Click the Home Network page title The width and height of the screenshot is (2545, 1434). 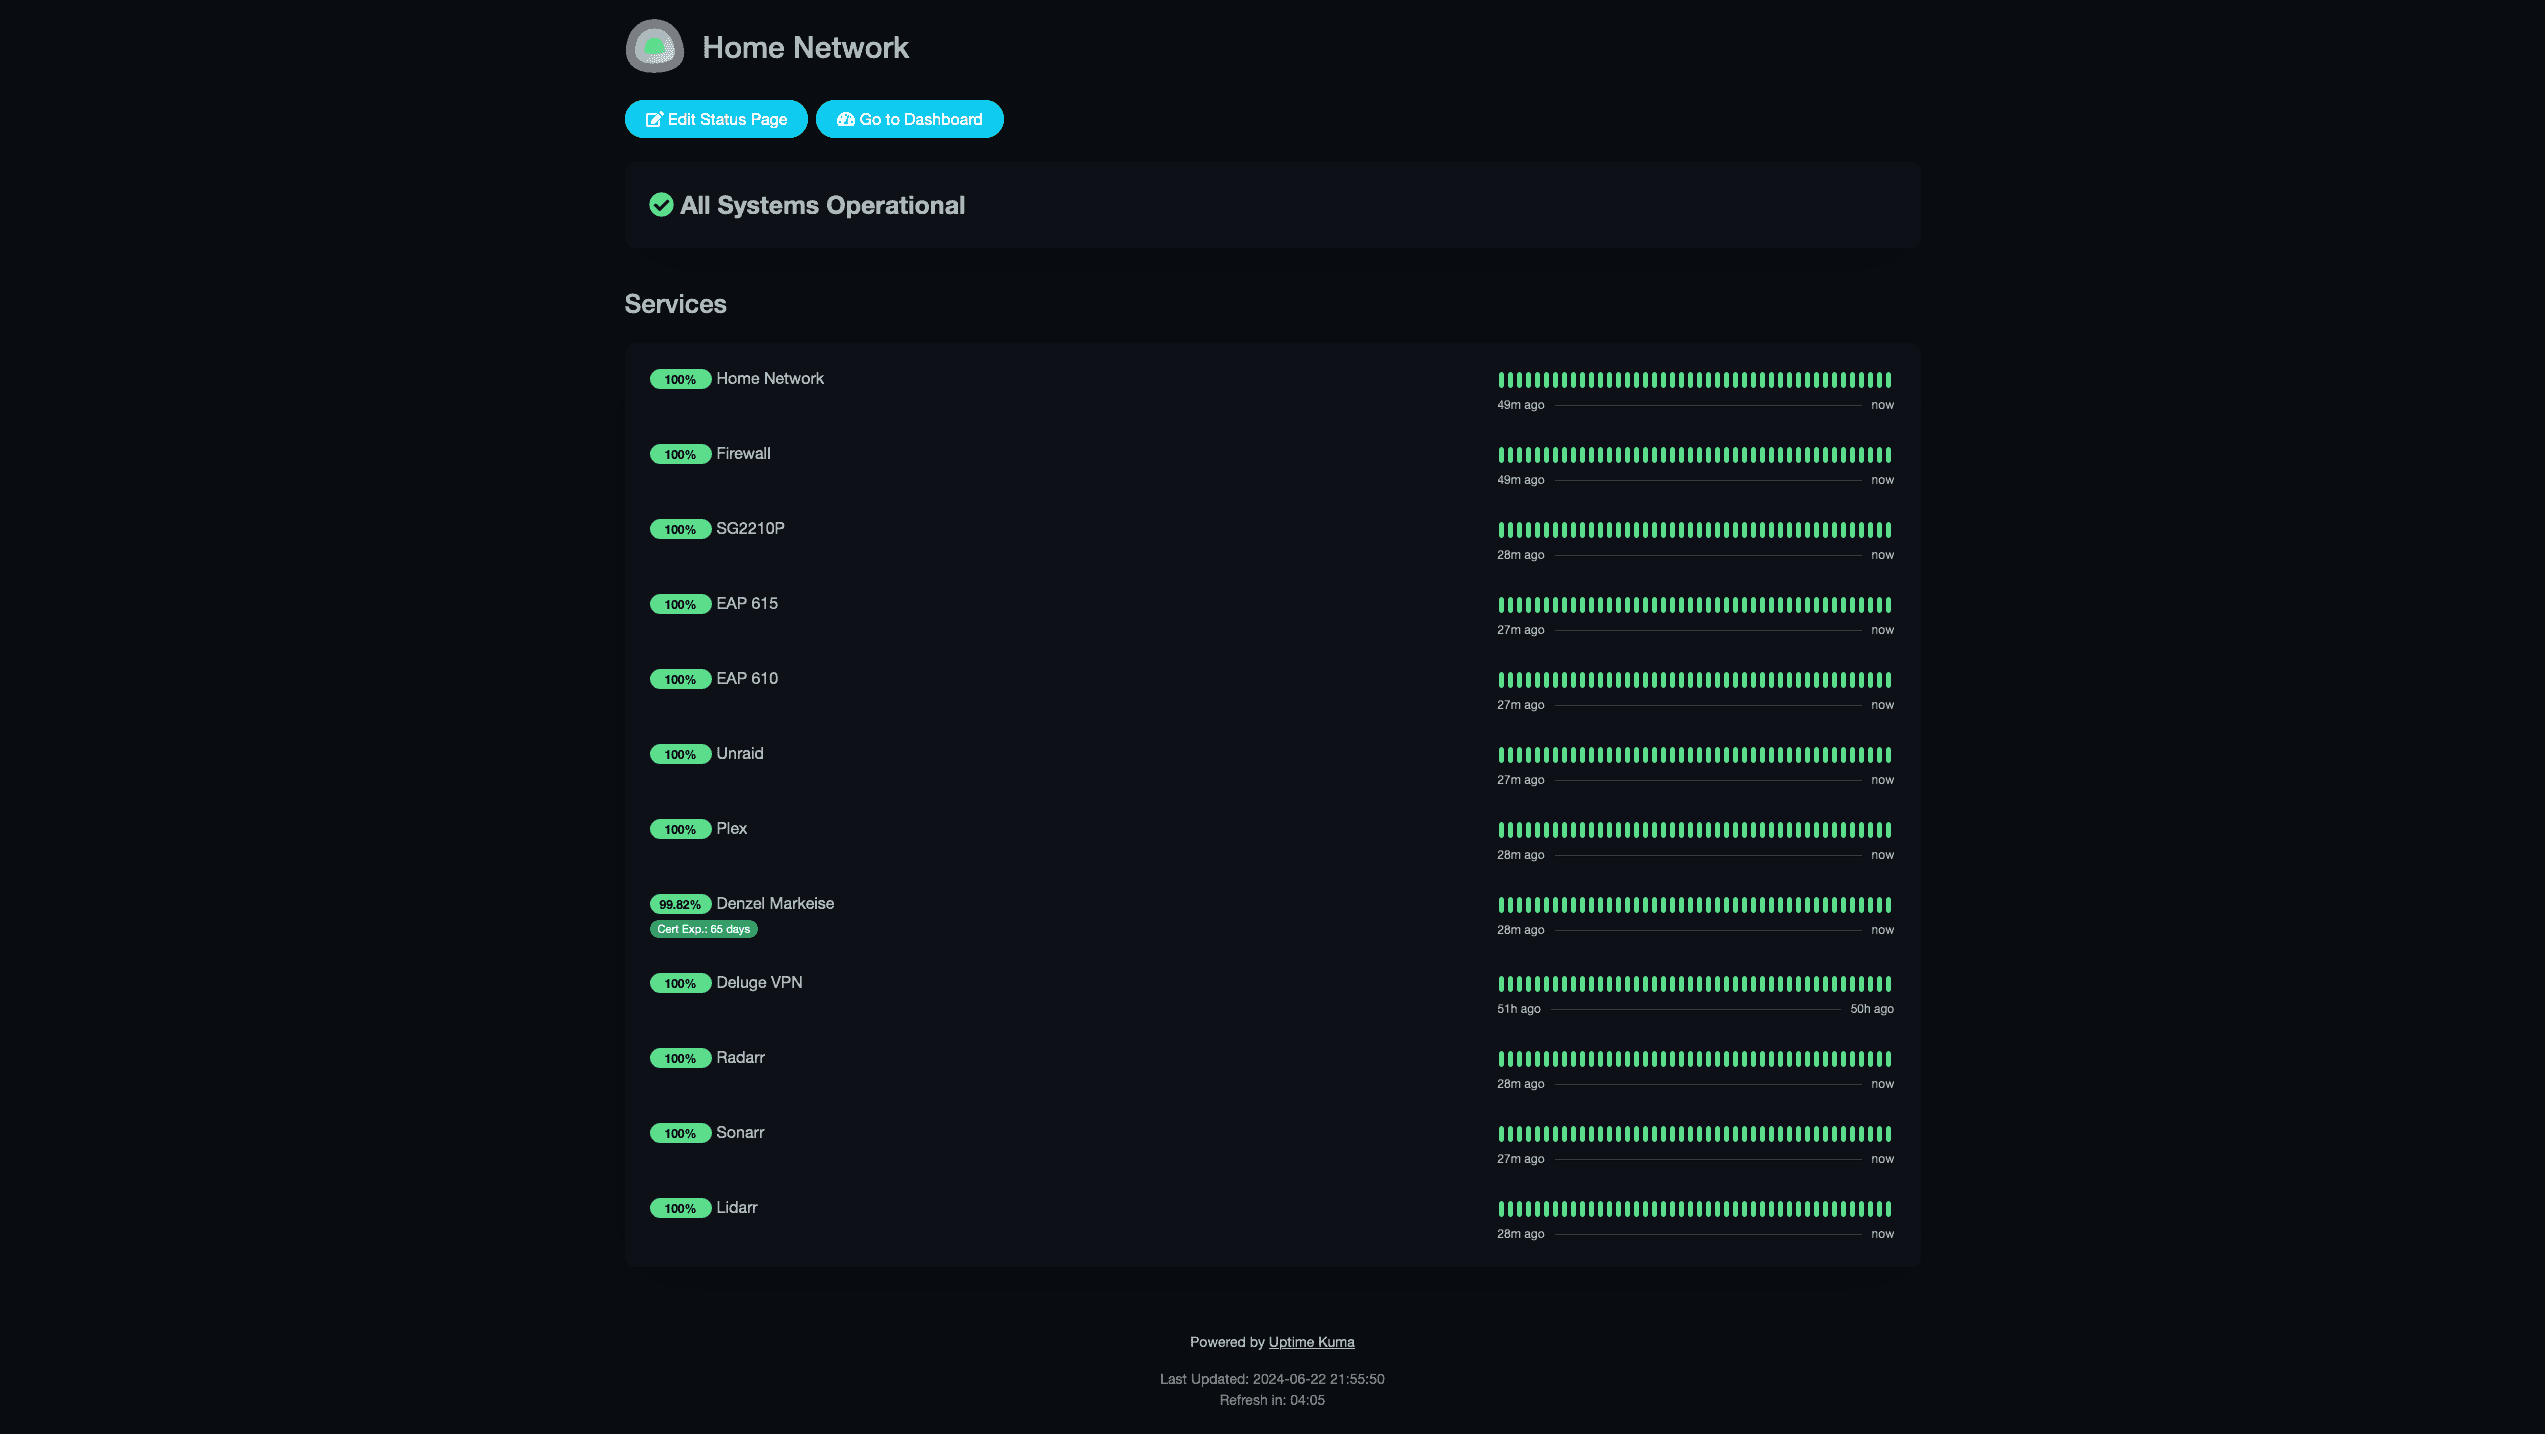(x=805, y=47)
